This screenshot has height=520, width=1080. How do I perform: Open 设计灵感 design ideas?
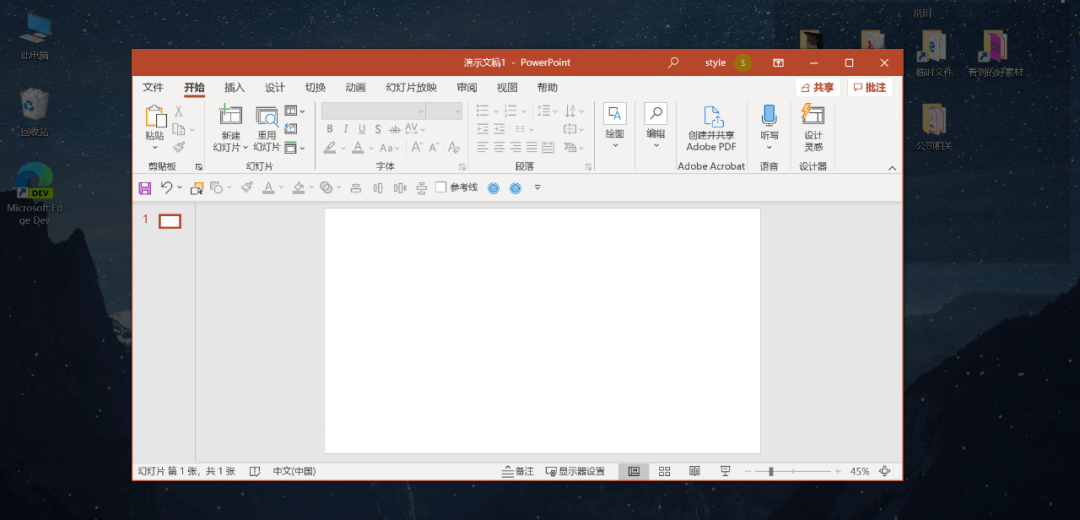click(x=813, y=129)
